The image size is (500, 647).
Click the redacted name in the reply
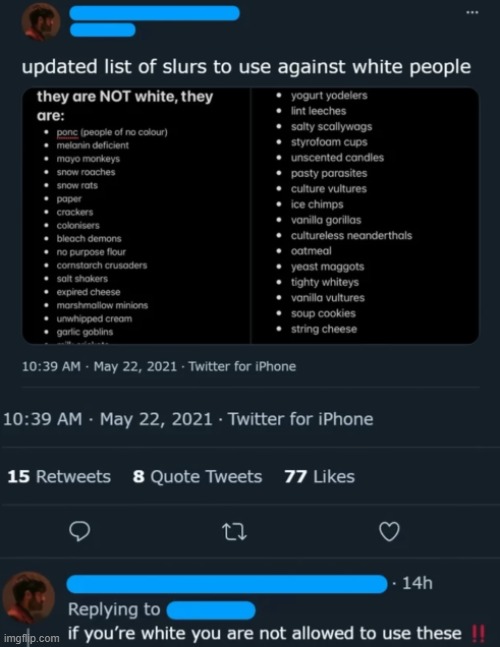pos(227,584)
